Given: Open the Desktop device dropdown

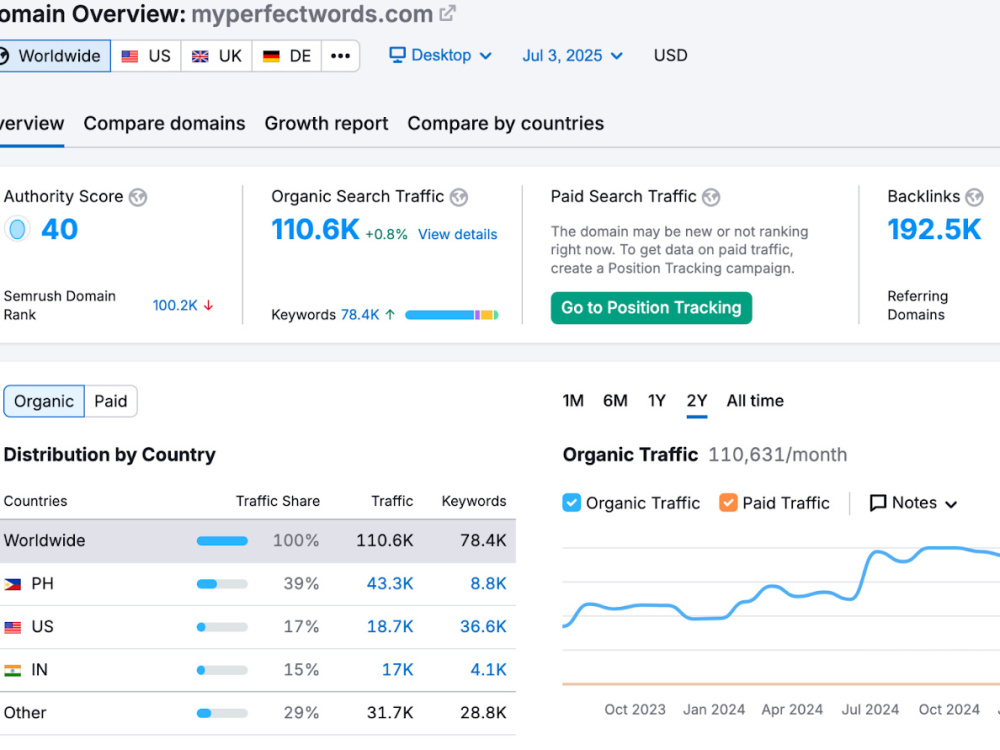Looking at the screenshot, I should (x=441, y=55).
